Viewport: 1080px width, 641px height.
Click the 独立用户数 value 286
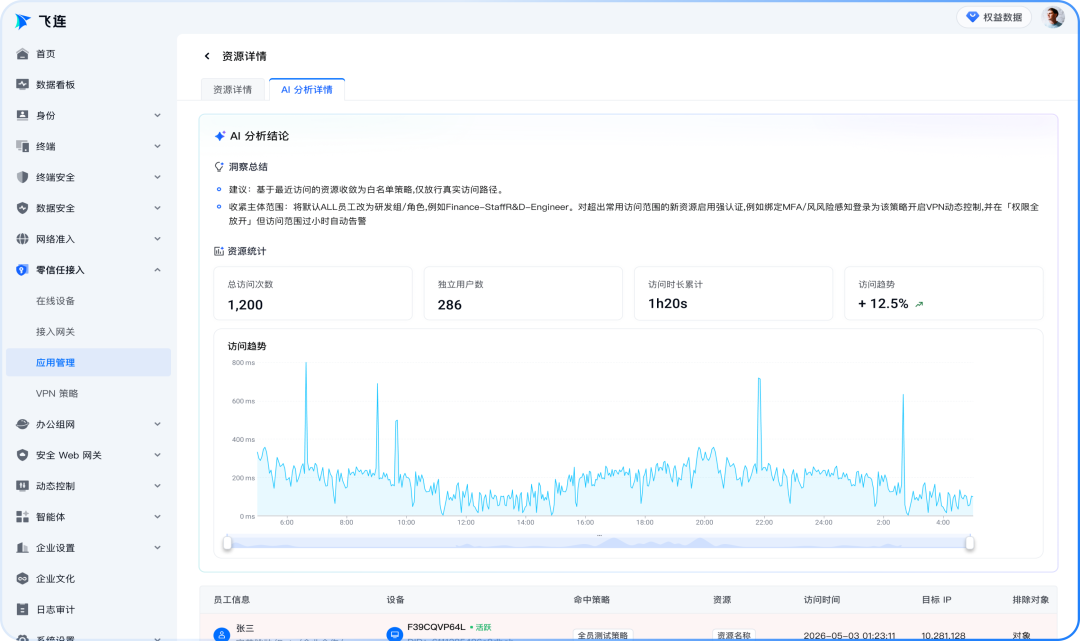(450, 305)
